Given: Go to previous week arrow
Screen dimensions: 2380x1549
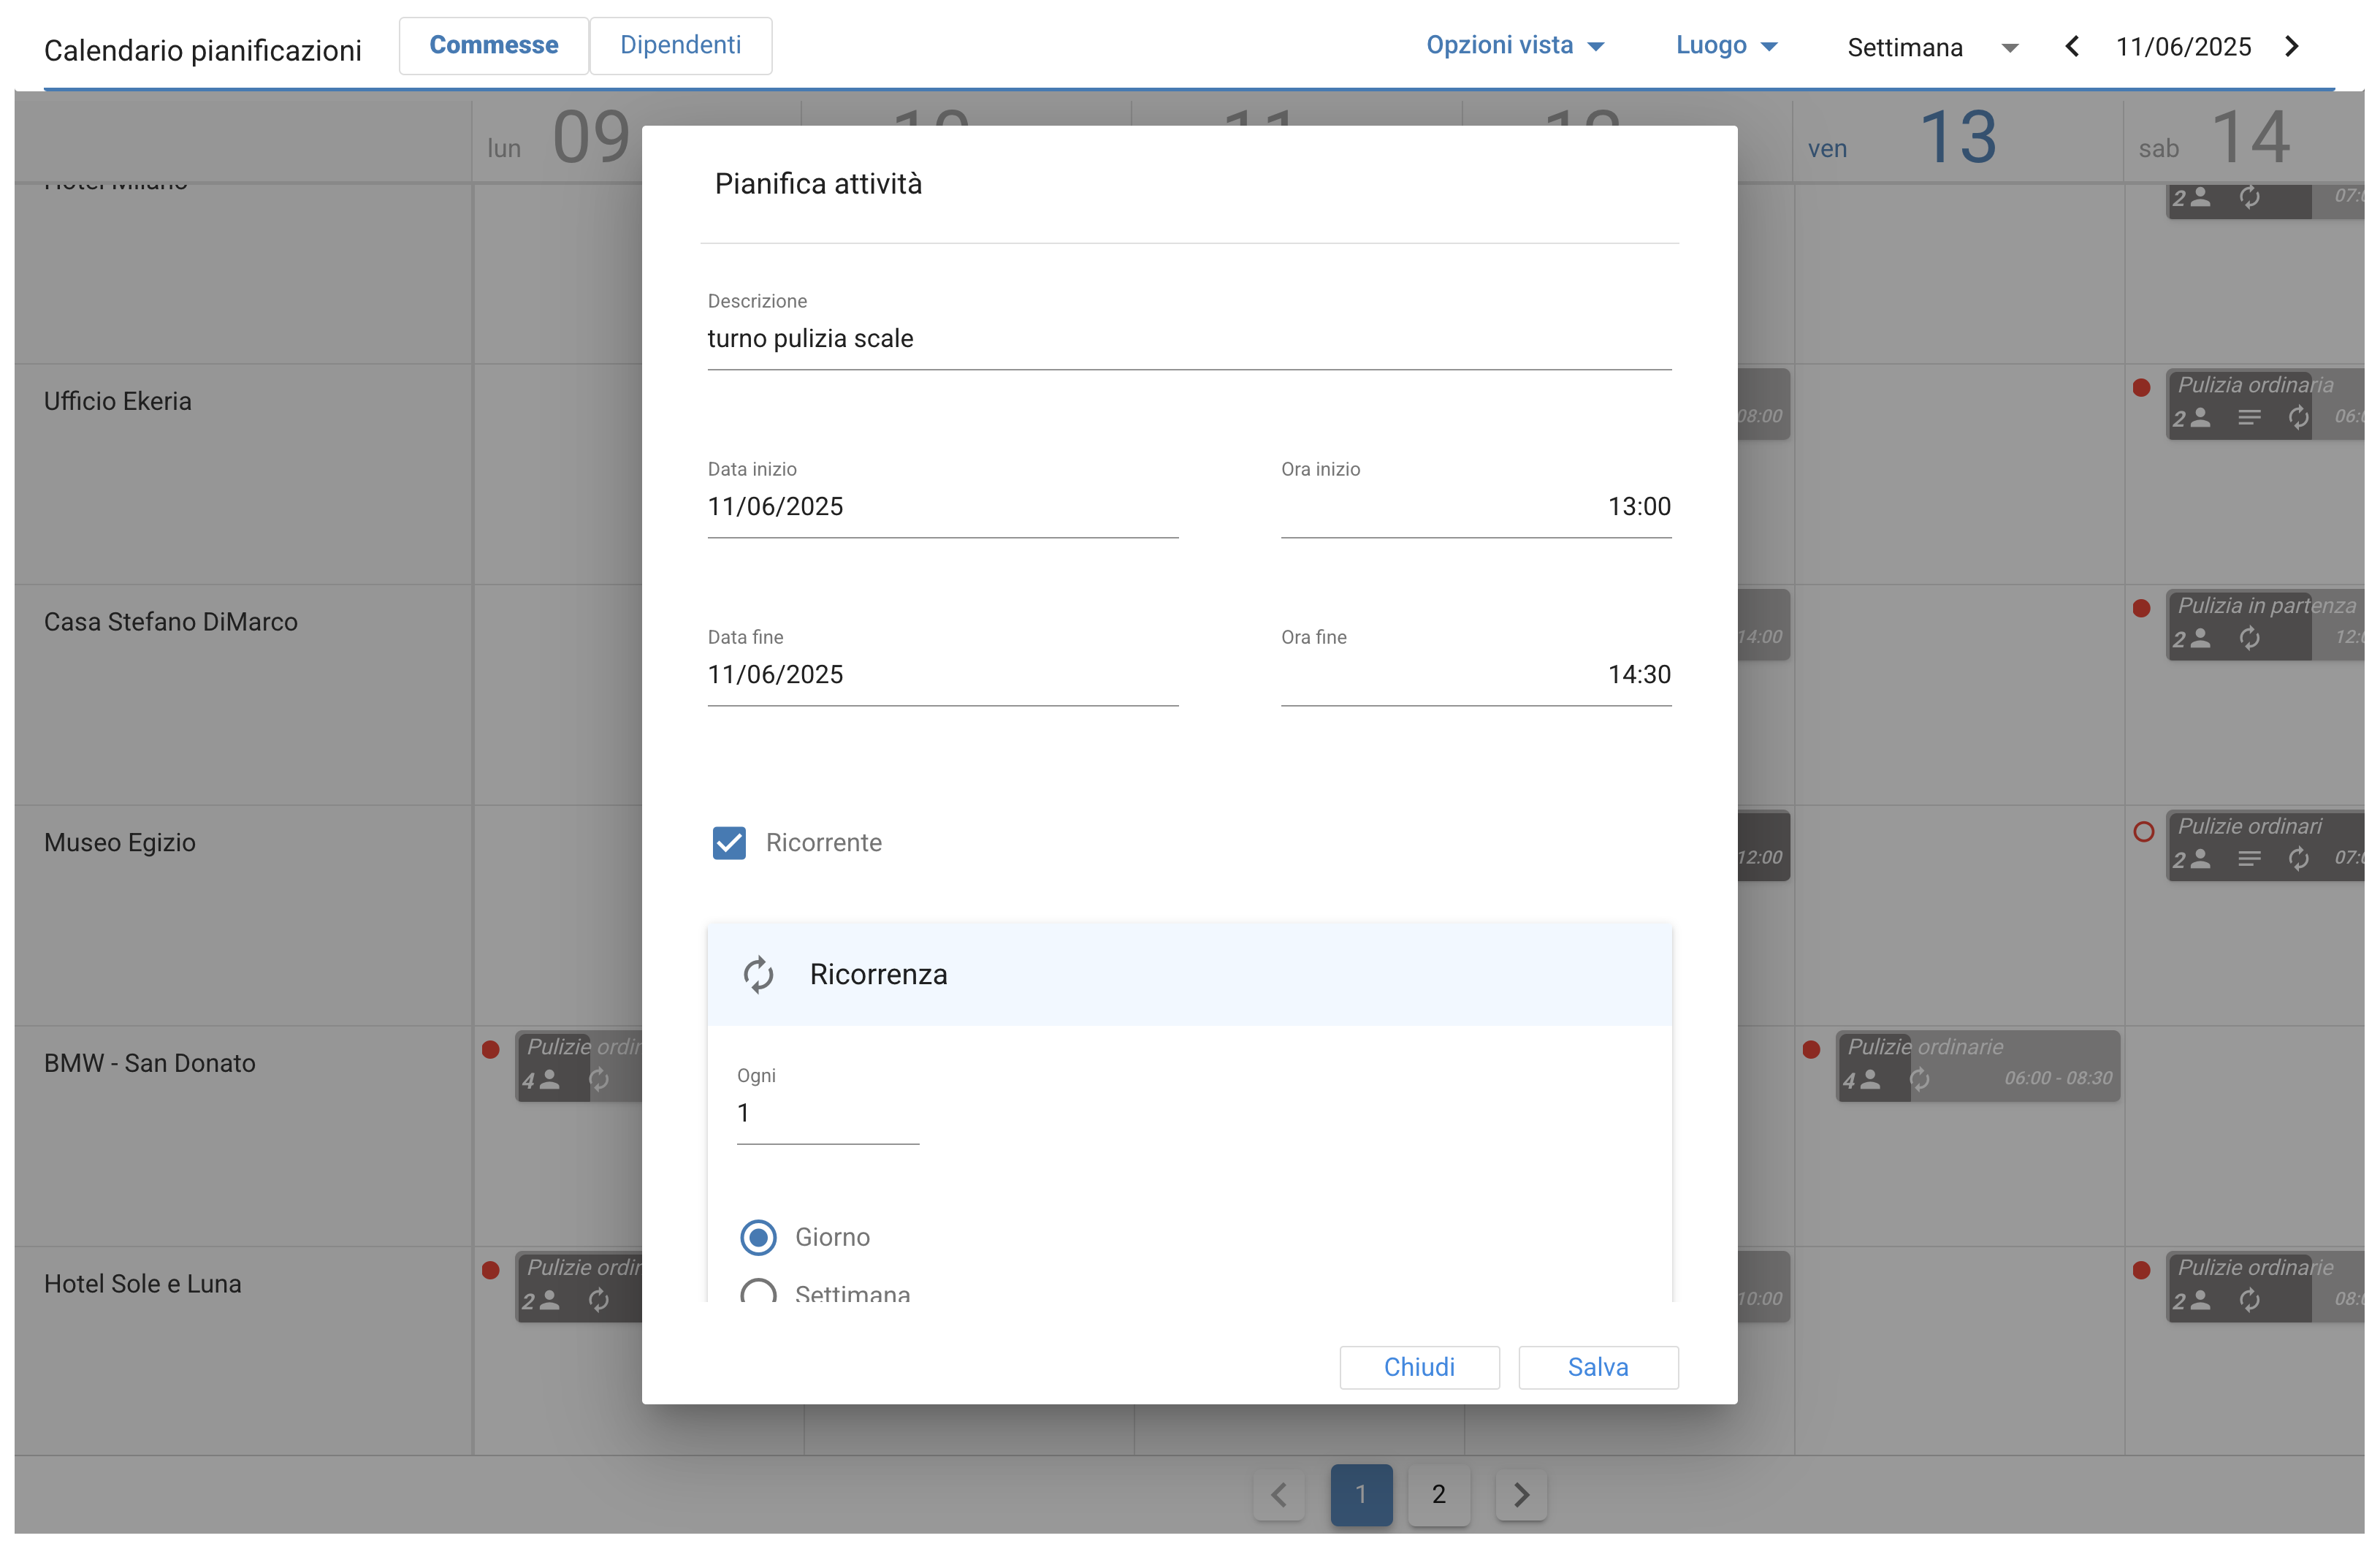Looking at the screenshot, I should click(2072, 46).
